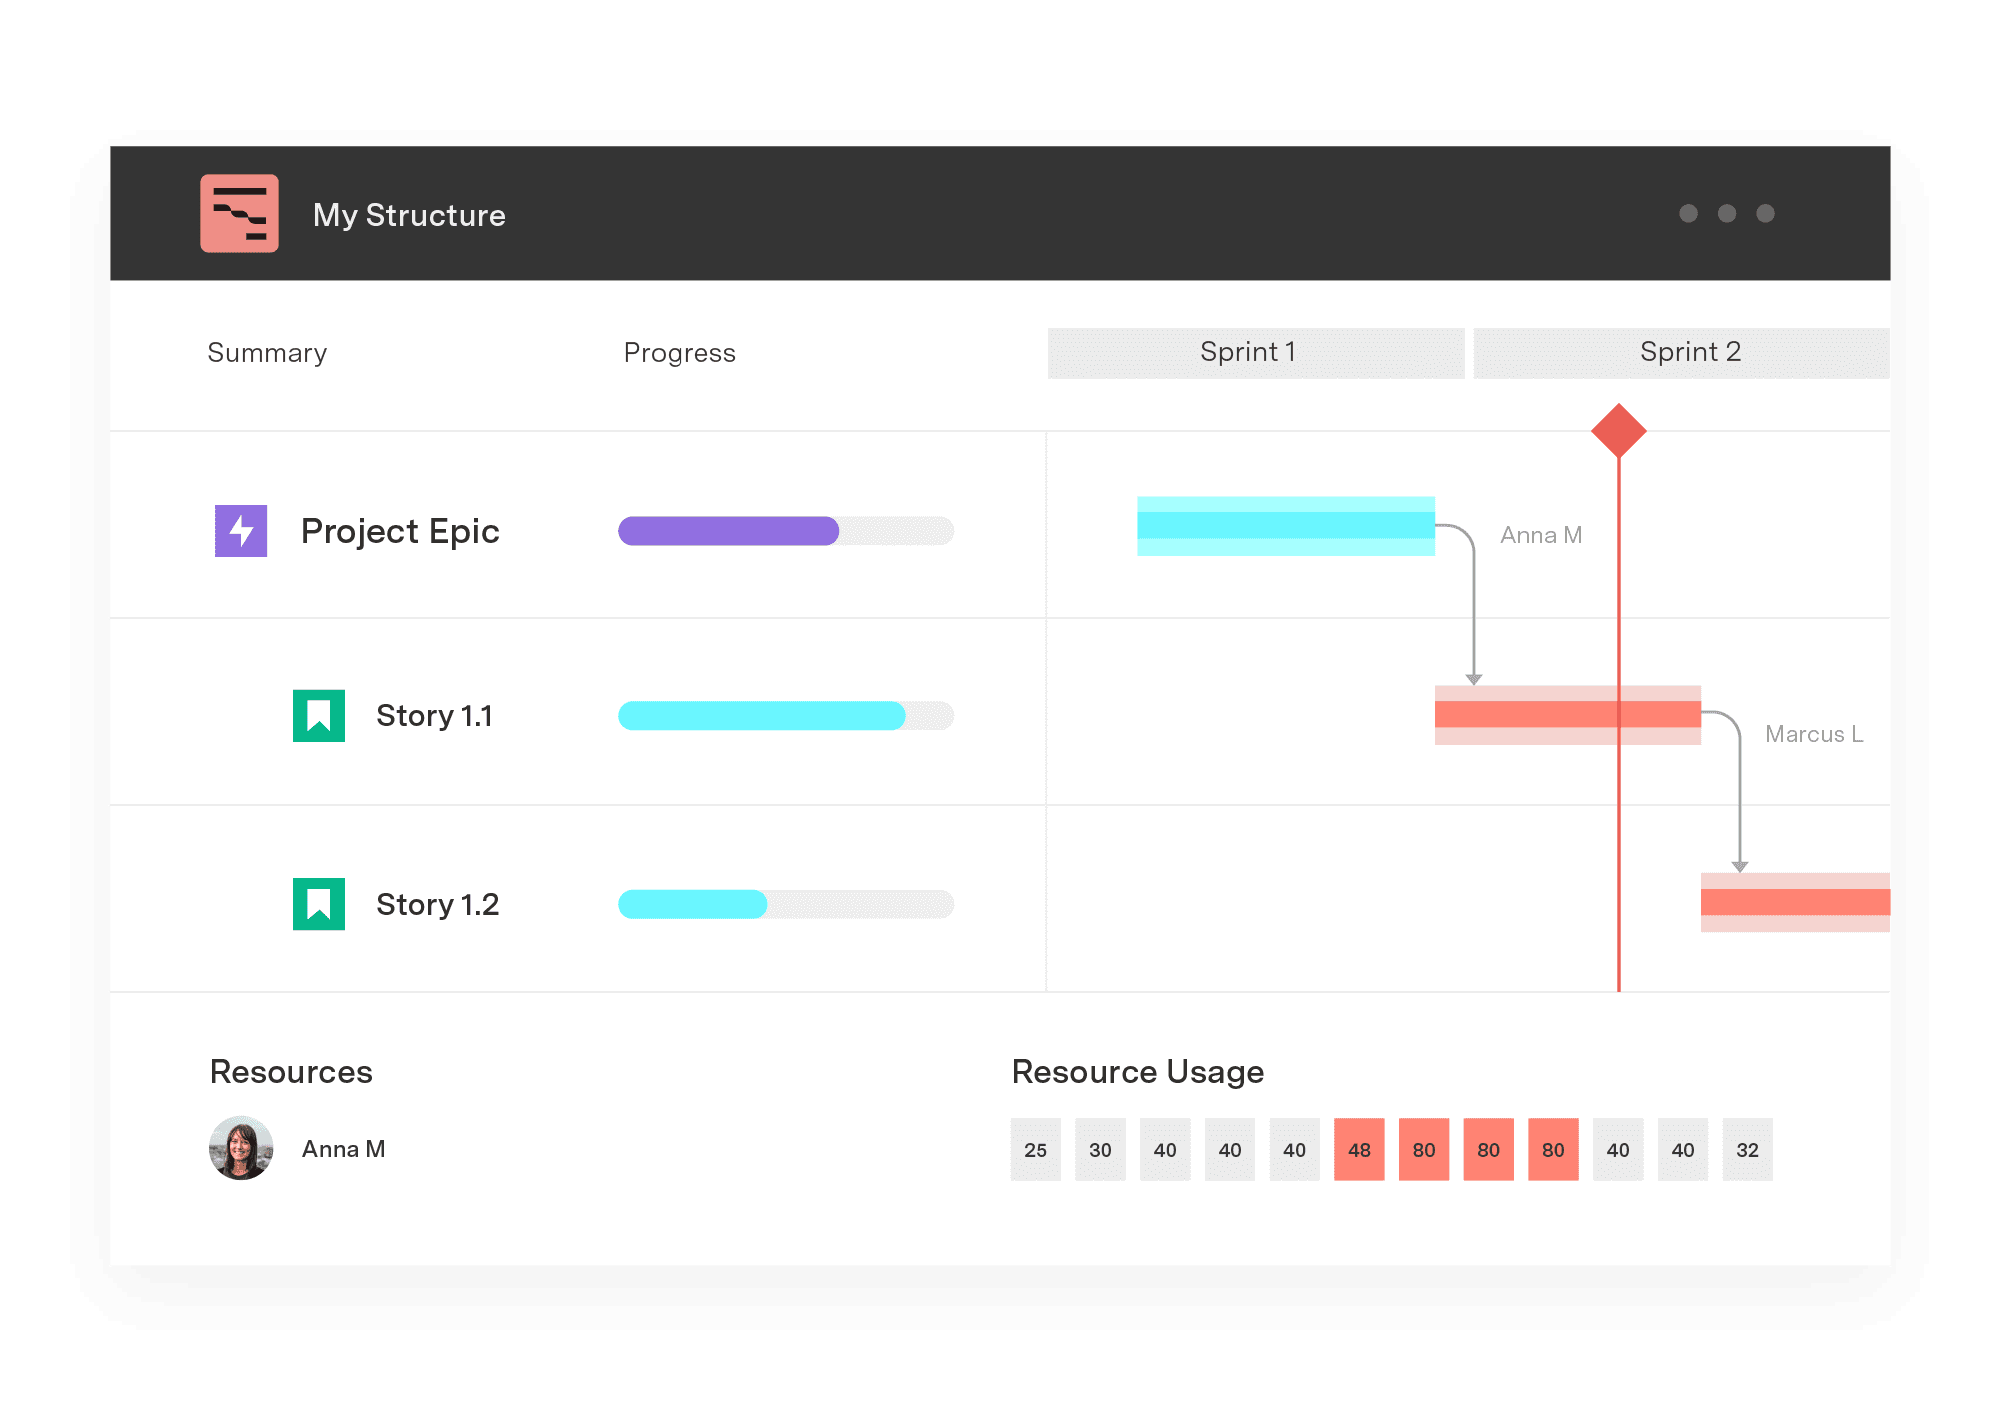Viewport: 2000px width, 1412px height.
Task: Click the red diamond milestone marker
Action: click(1618, 431)
